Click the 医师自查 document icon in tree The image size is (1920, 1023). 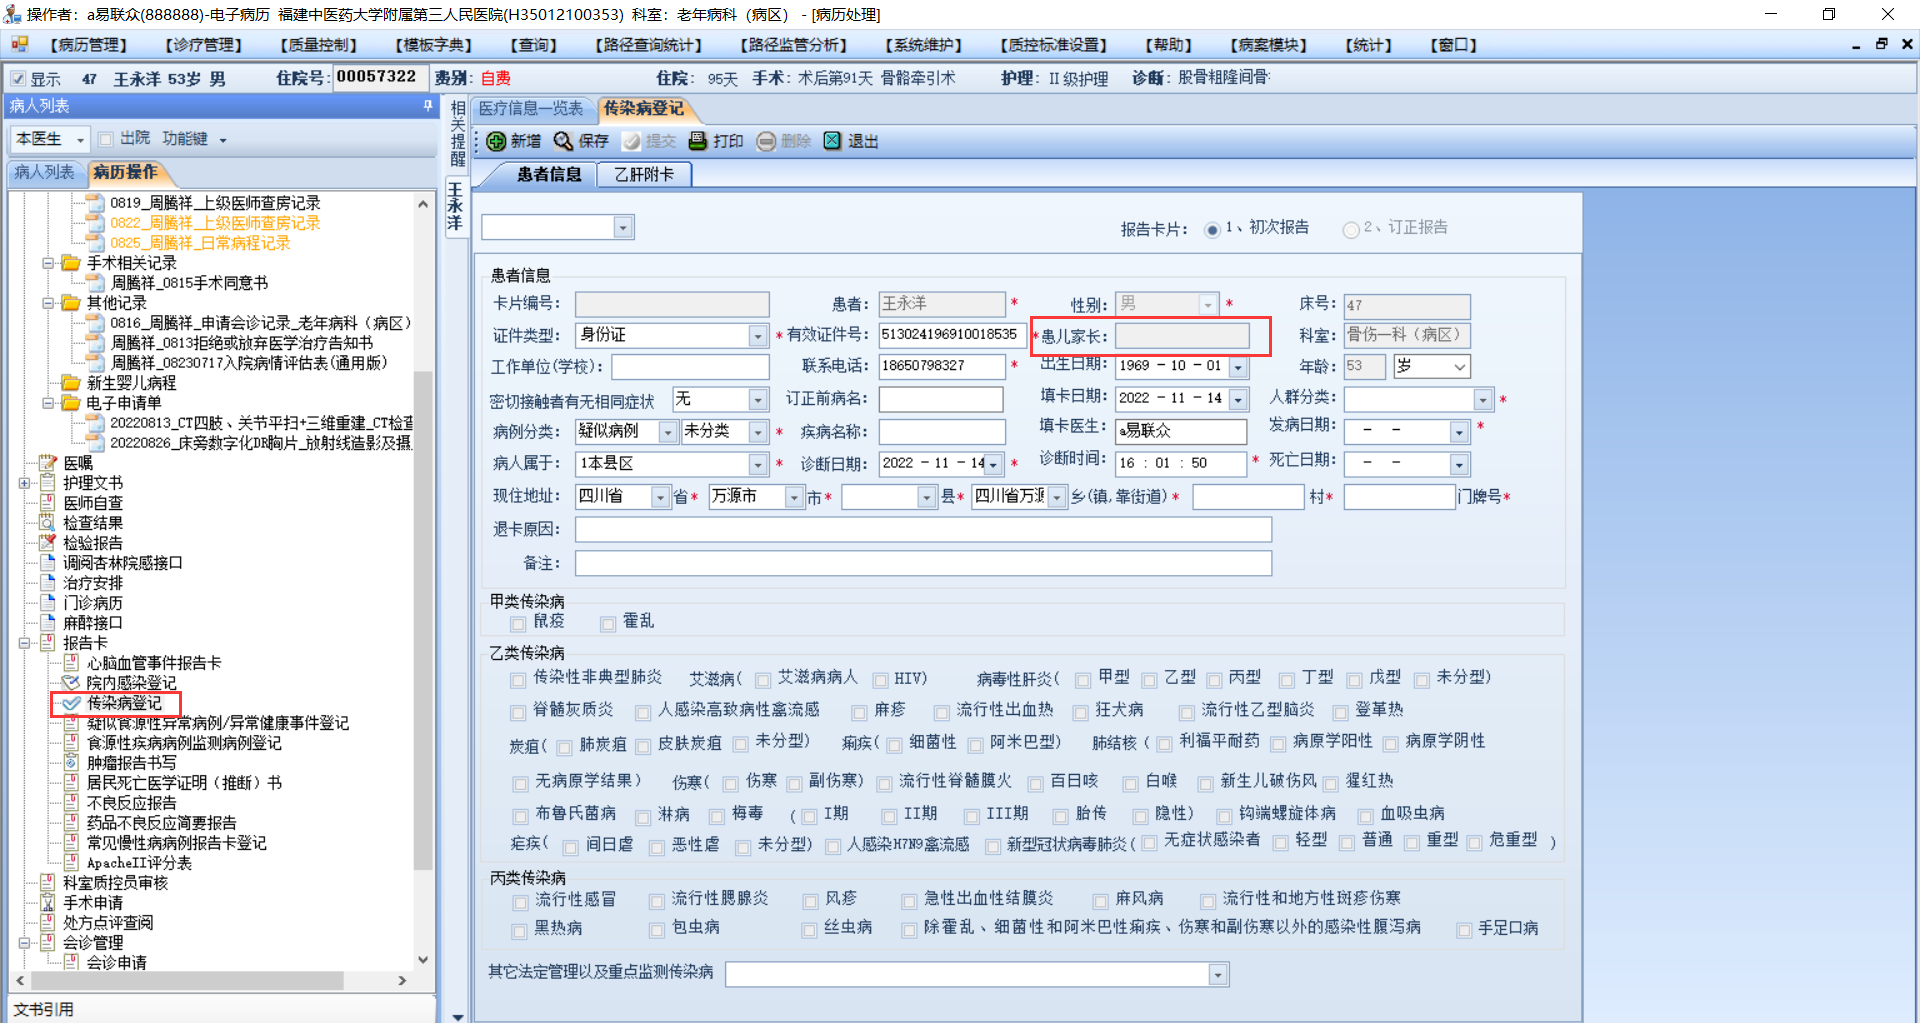[48, 503]
